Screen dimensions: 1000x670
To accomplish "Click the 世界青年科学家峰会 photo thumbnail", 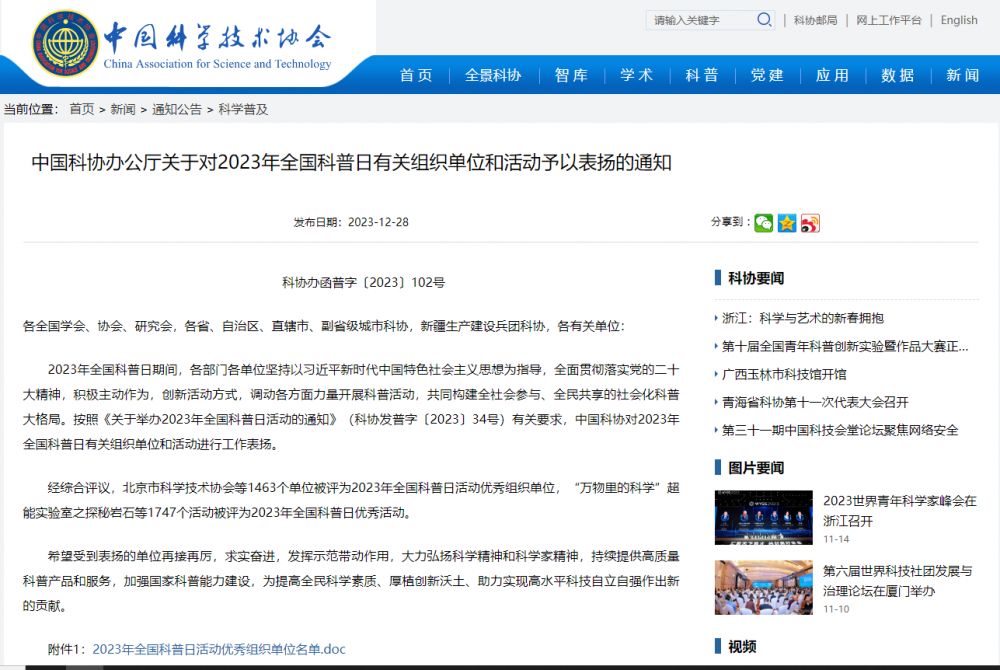I will point(763,517).
